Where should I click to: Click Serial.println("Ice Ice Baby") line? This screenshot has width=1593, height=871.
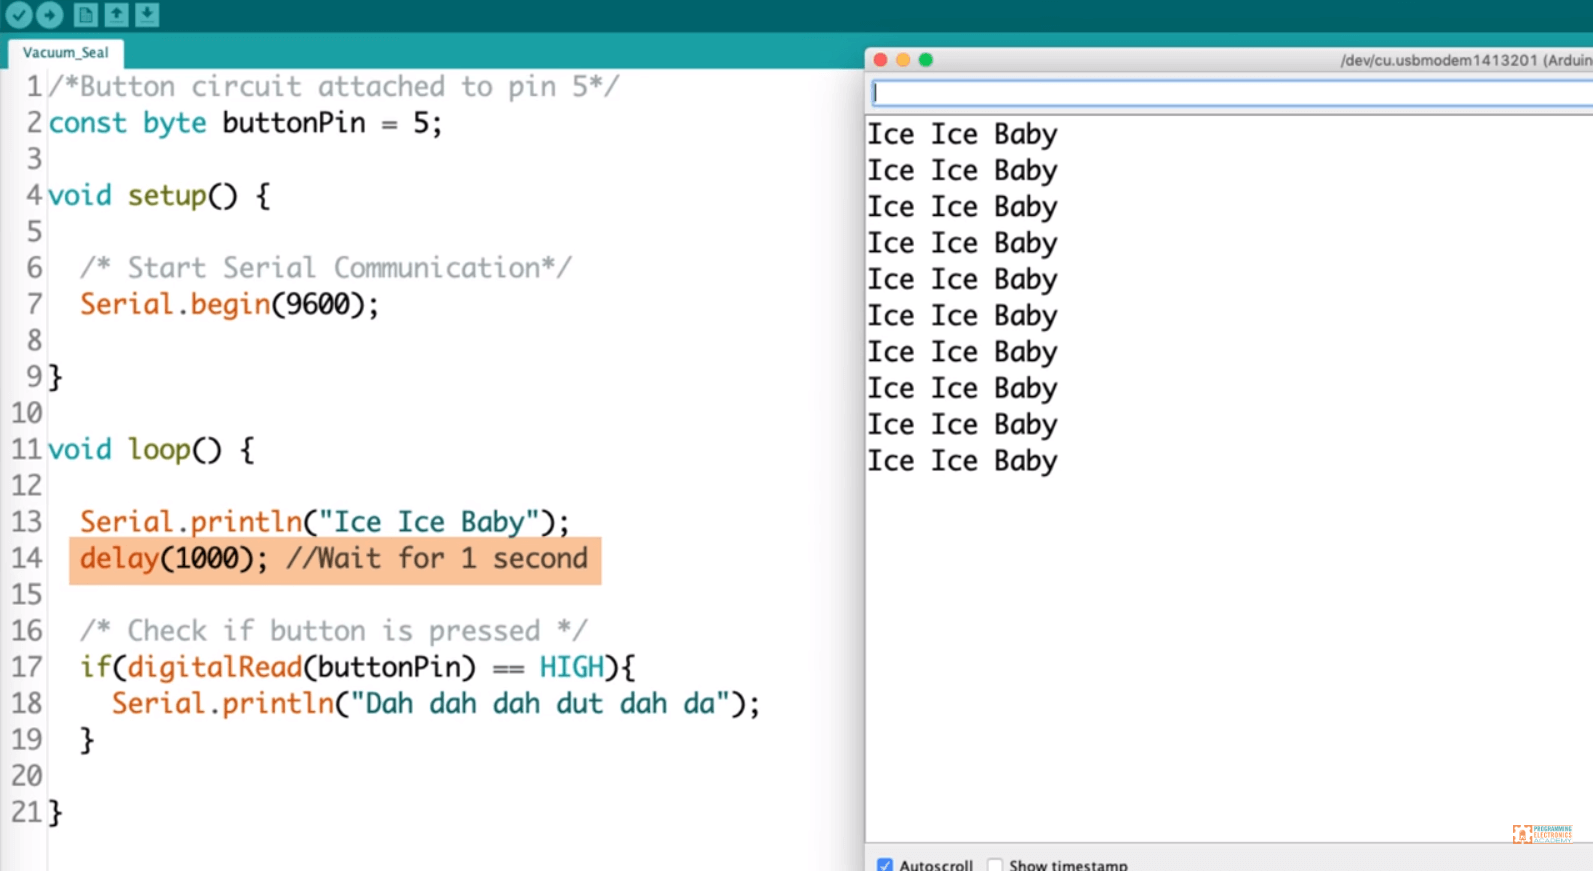pos(325,522)
